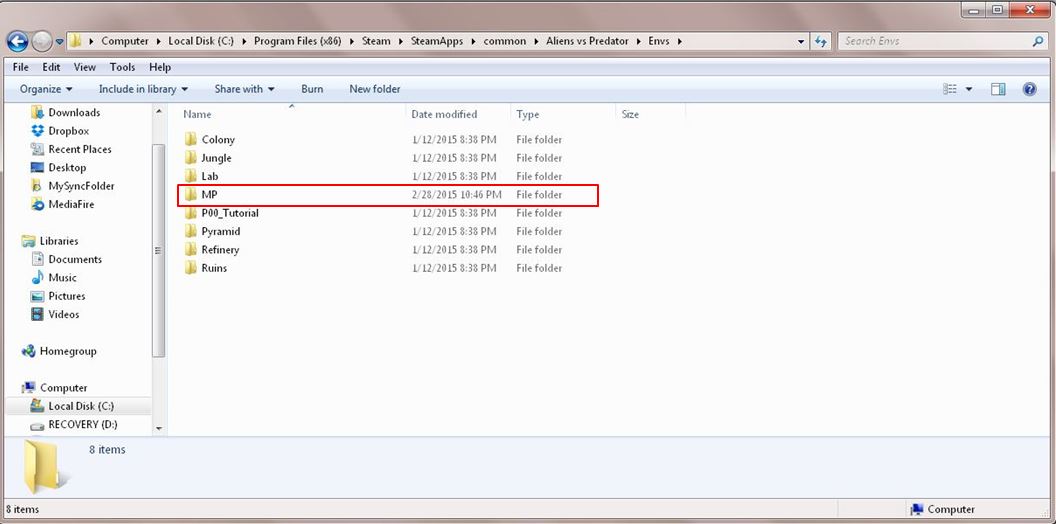1056x524 pixels.
Task: Click the Burn toolbar button
Action: pyautogui.click(x=312, y=89)
